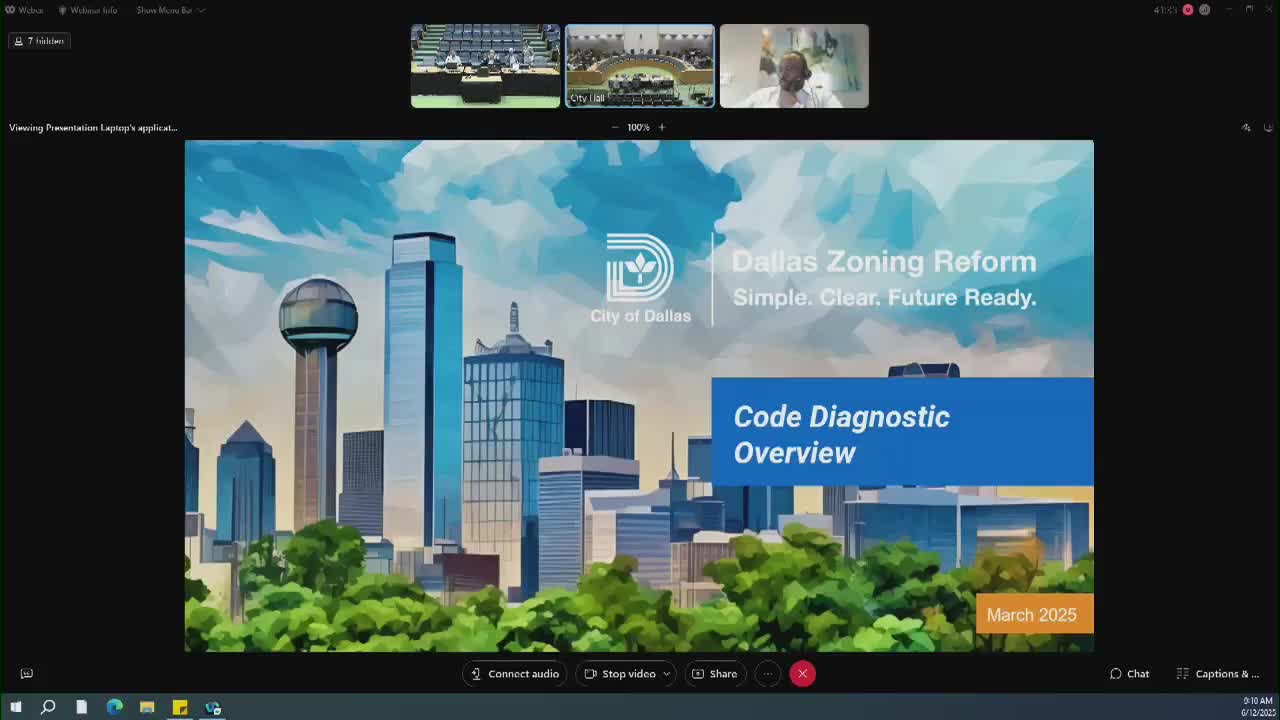Select the front desk video thumbnail
The height and width of the screenshot is (720, 1280).
point(485,66)
